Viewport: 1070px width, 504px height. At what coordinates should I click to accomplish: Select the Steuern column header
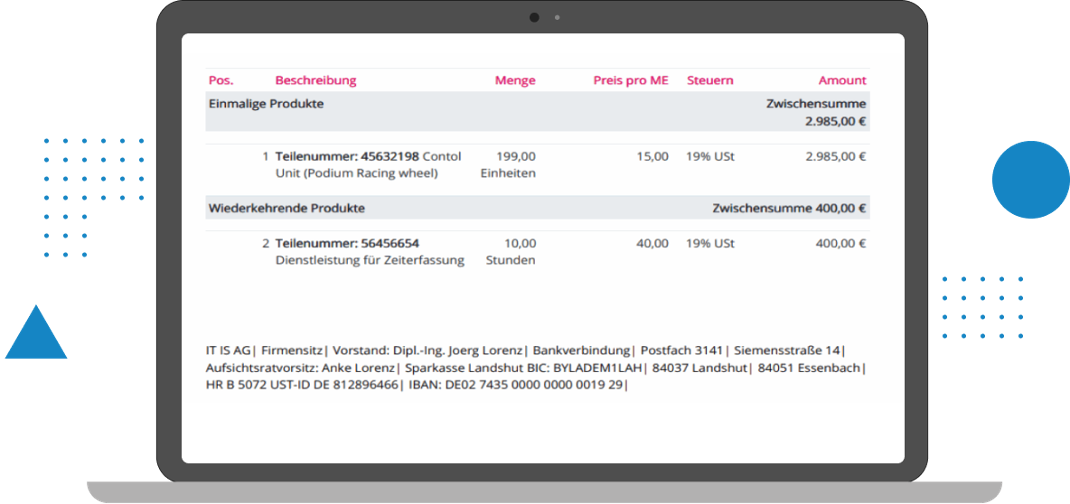click(709, 80)
